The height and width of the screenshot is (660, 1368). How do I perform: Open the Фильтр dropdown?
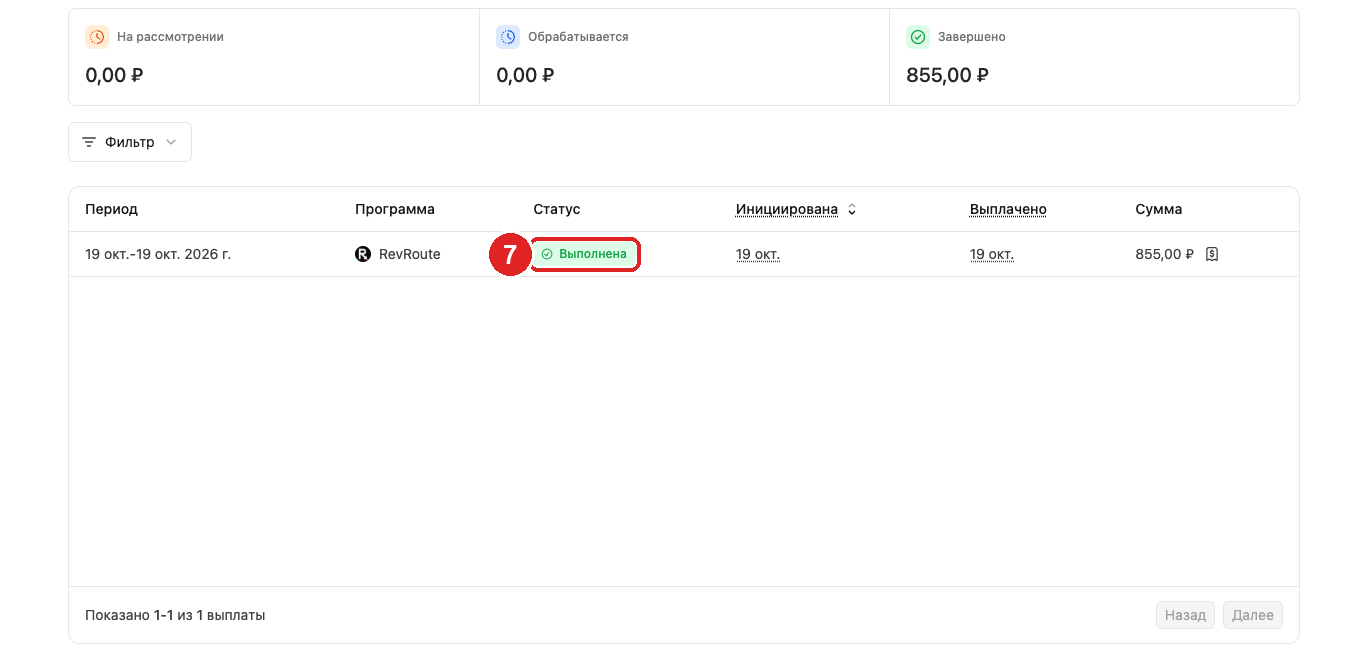click(130, 142)
